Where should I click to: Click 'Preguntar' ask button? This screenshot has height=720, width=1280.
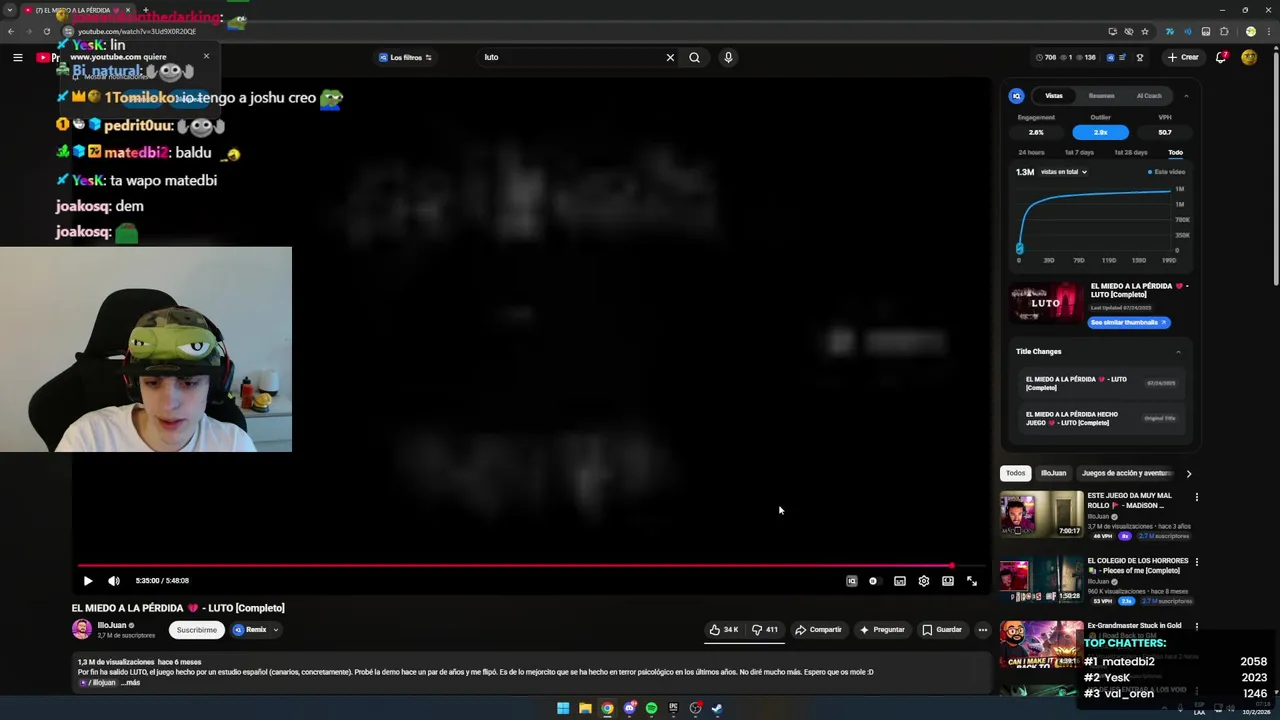pos(881,630)
